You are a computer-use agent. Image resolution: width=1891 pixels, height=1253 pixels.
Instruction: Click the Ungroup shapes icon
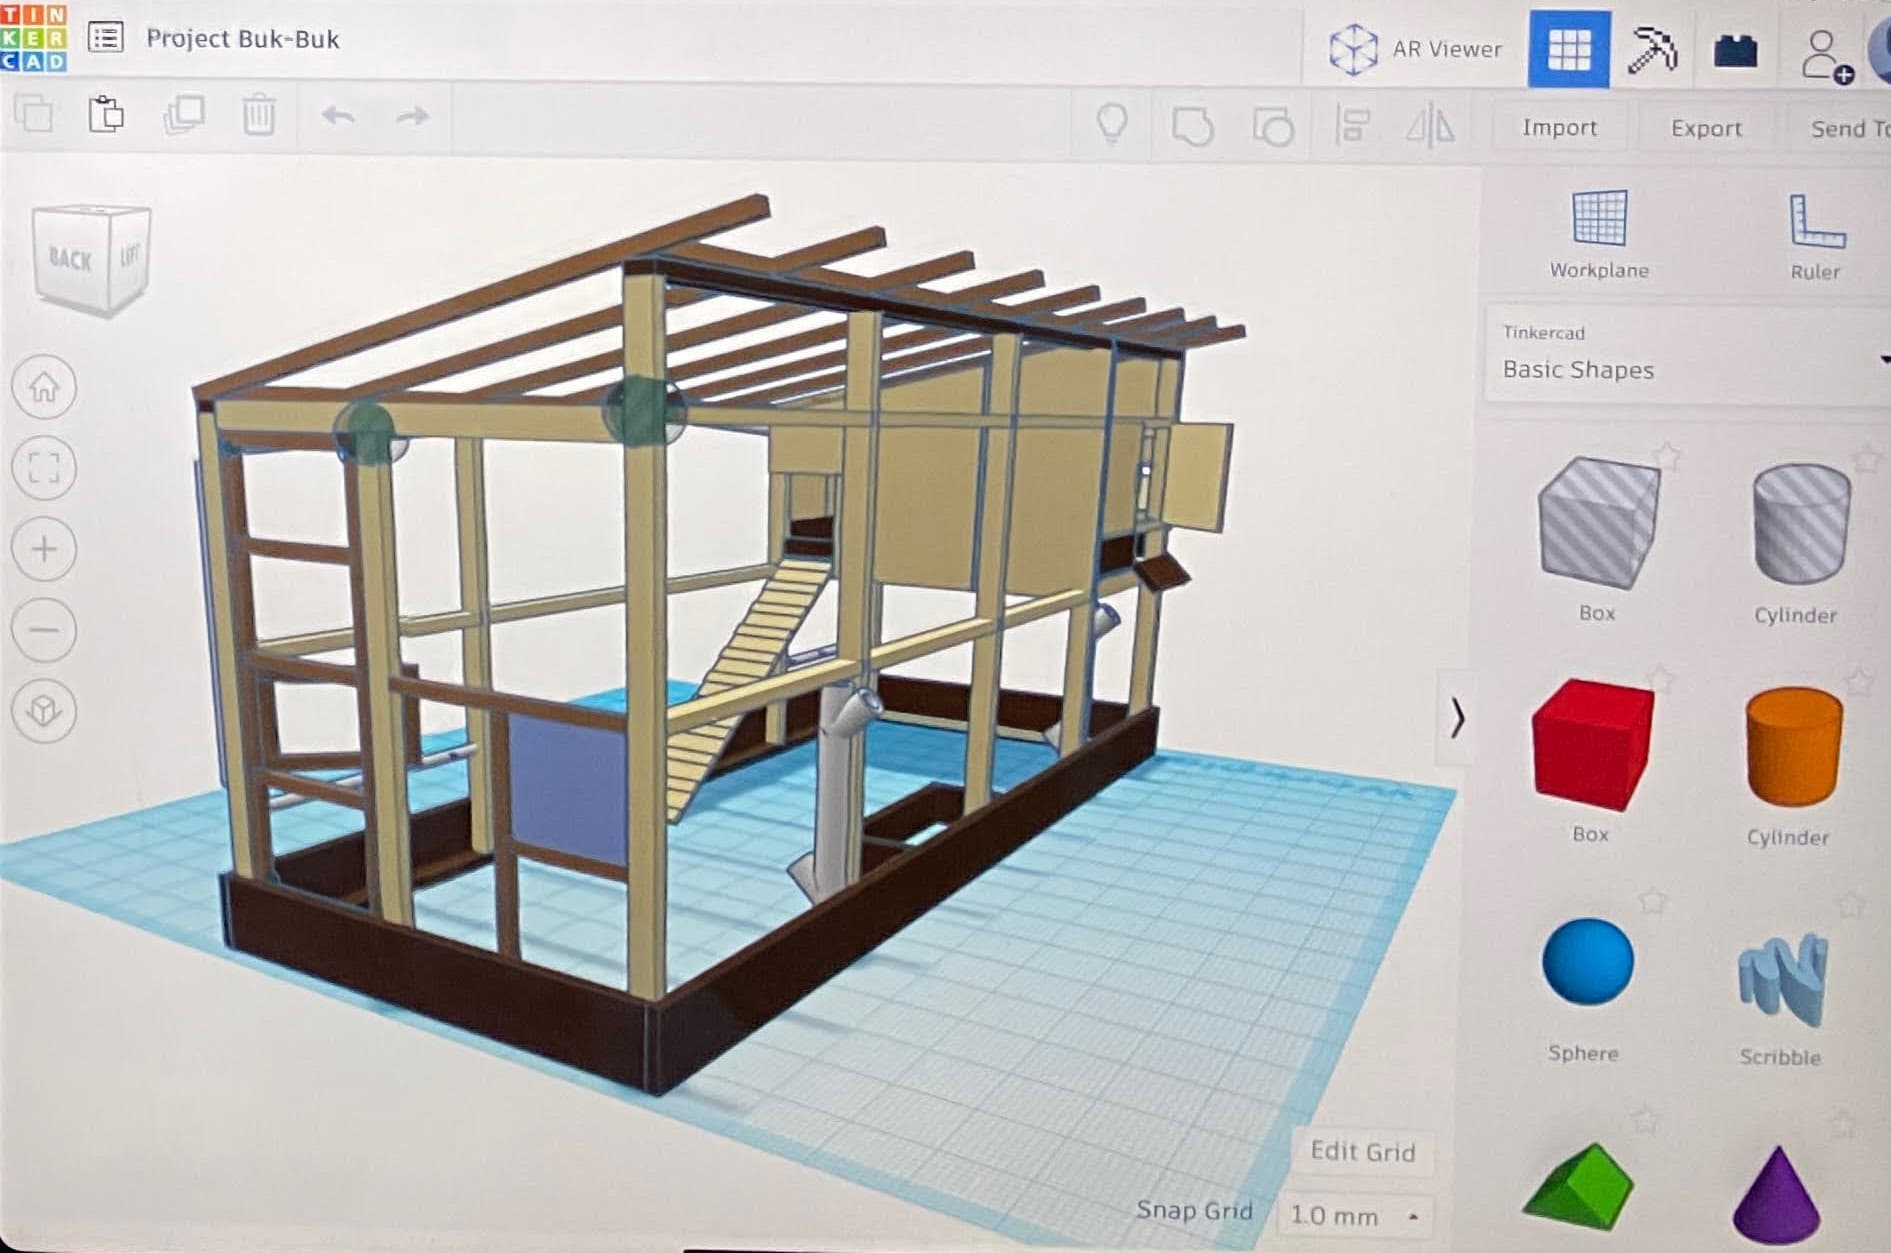1273,127
